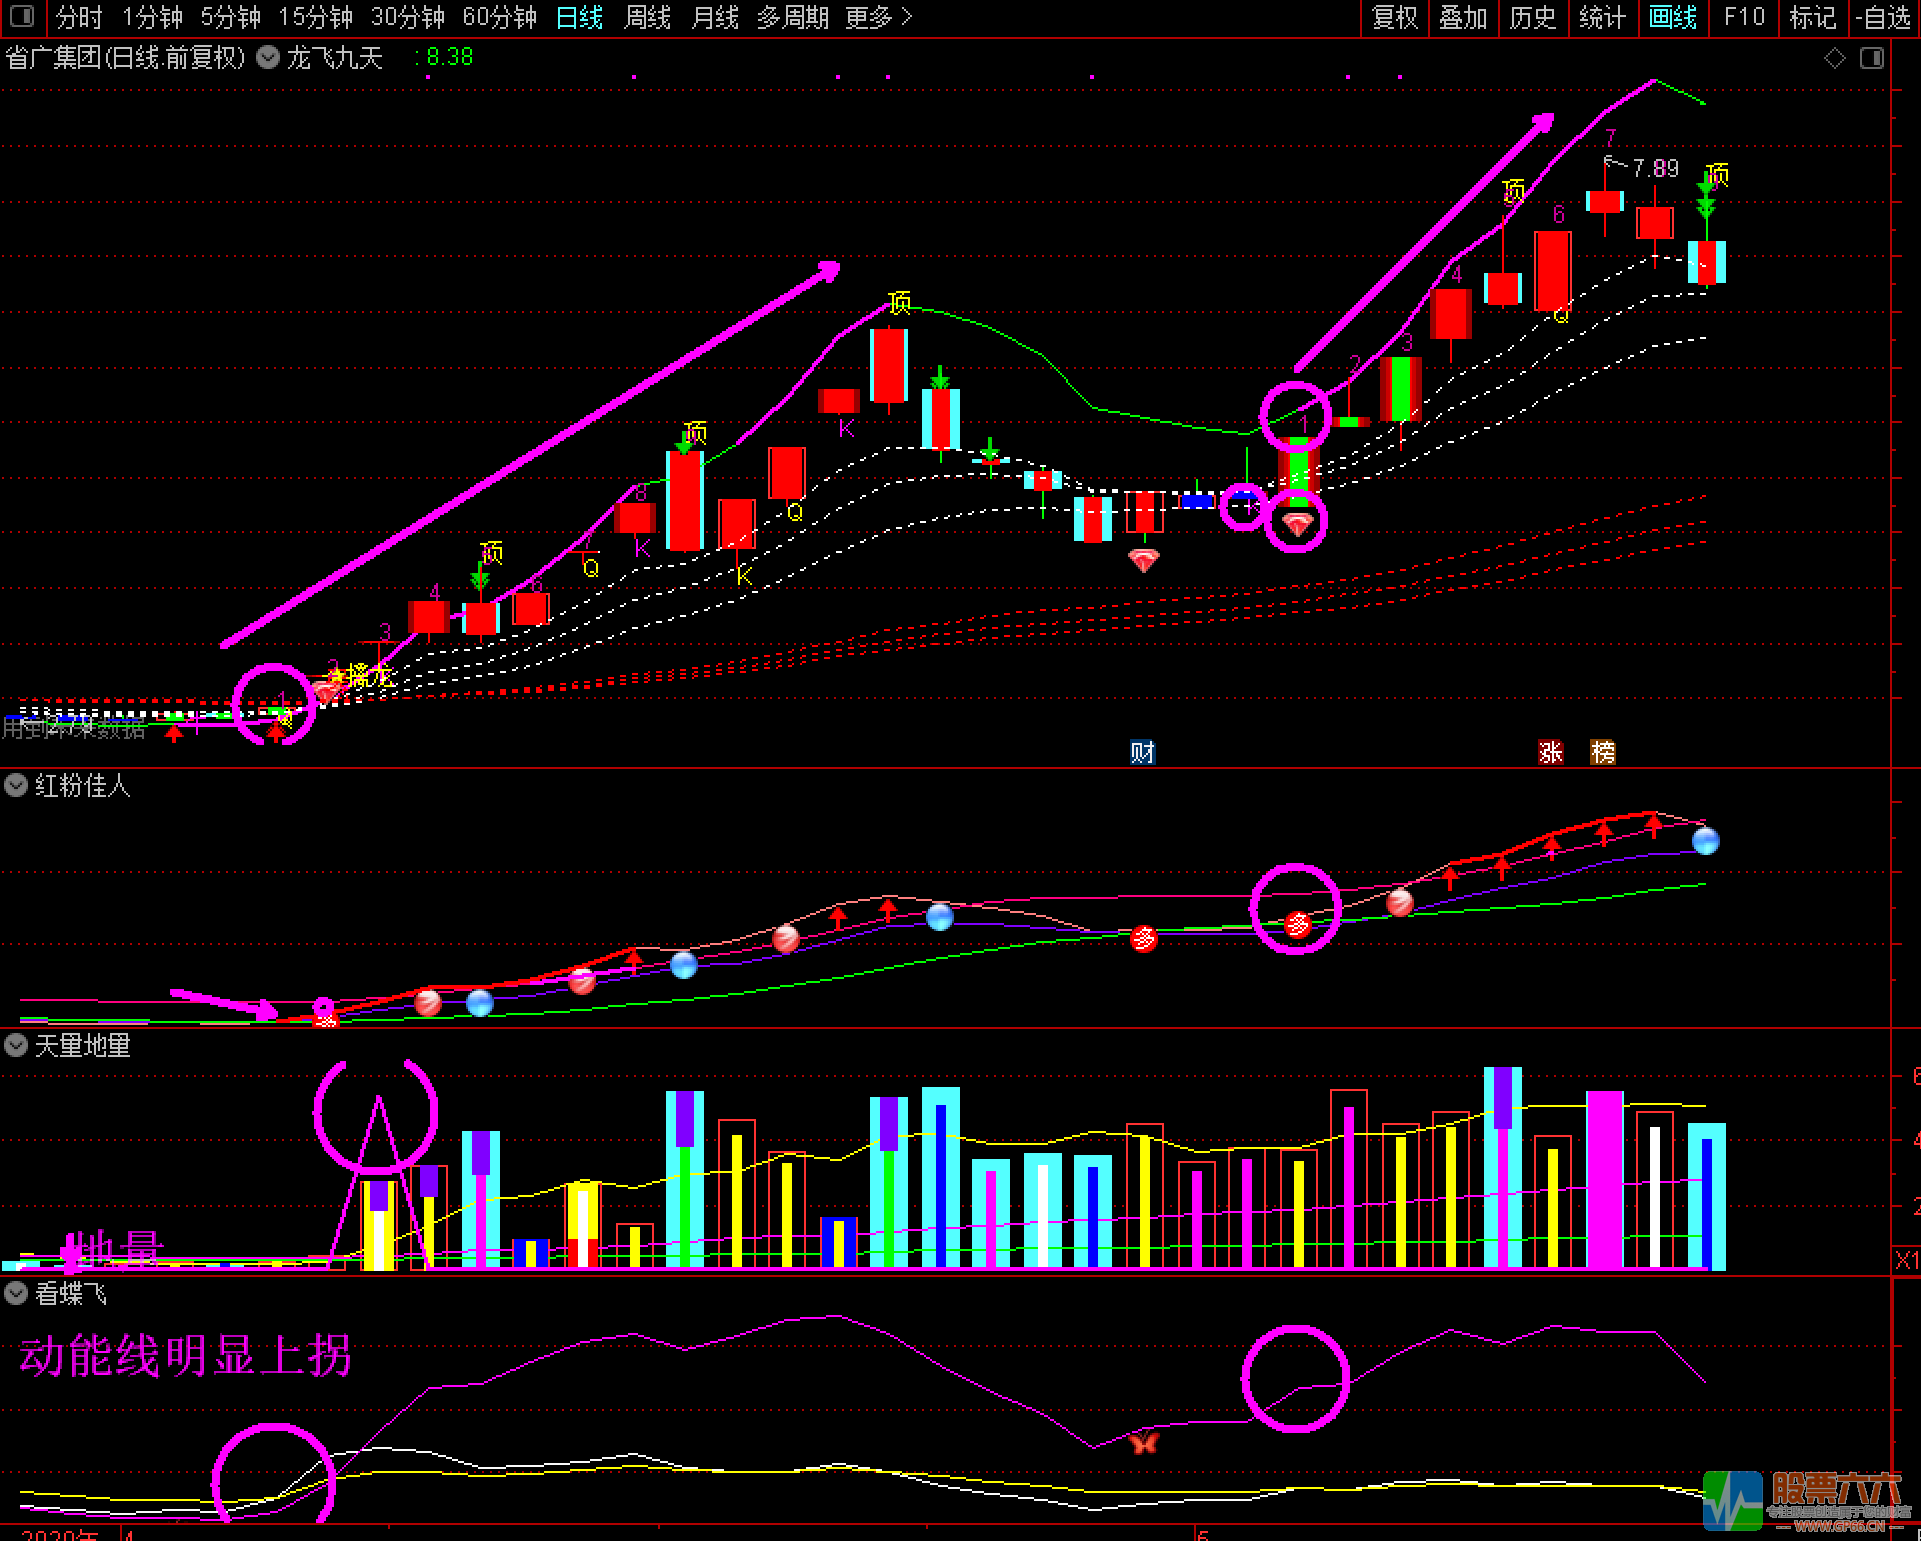Click the right panel toggle icon
Image resolution: width=1921 pixels, height=1541 pixels.
tap(1871, 58)
